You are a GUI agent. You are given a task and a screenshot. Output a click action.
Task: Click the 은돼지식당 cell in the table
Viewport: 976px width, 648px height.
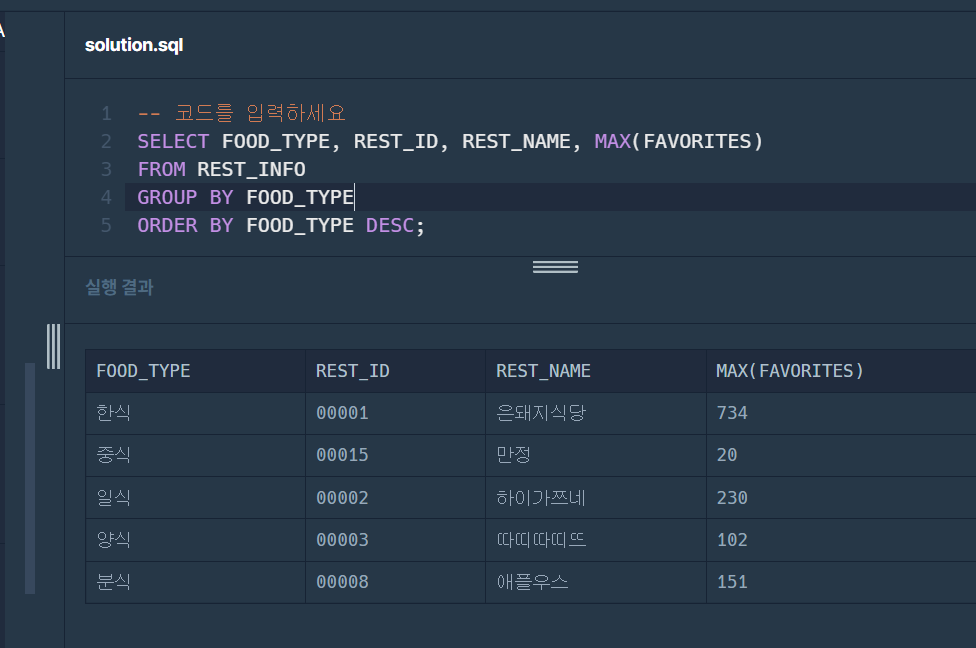[x=541, y=412]
